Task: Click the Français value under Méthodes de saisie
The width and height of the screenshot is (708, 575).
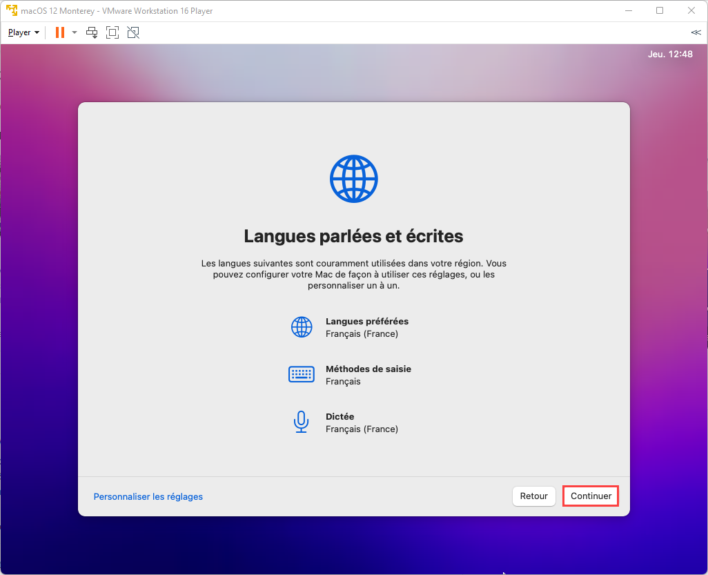Action: pyautogui.click(x=343, y=382)
